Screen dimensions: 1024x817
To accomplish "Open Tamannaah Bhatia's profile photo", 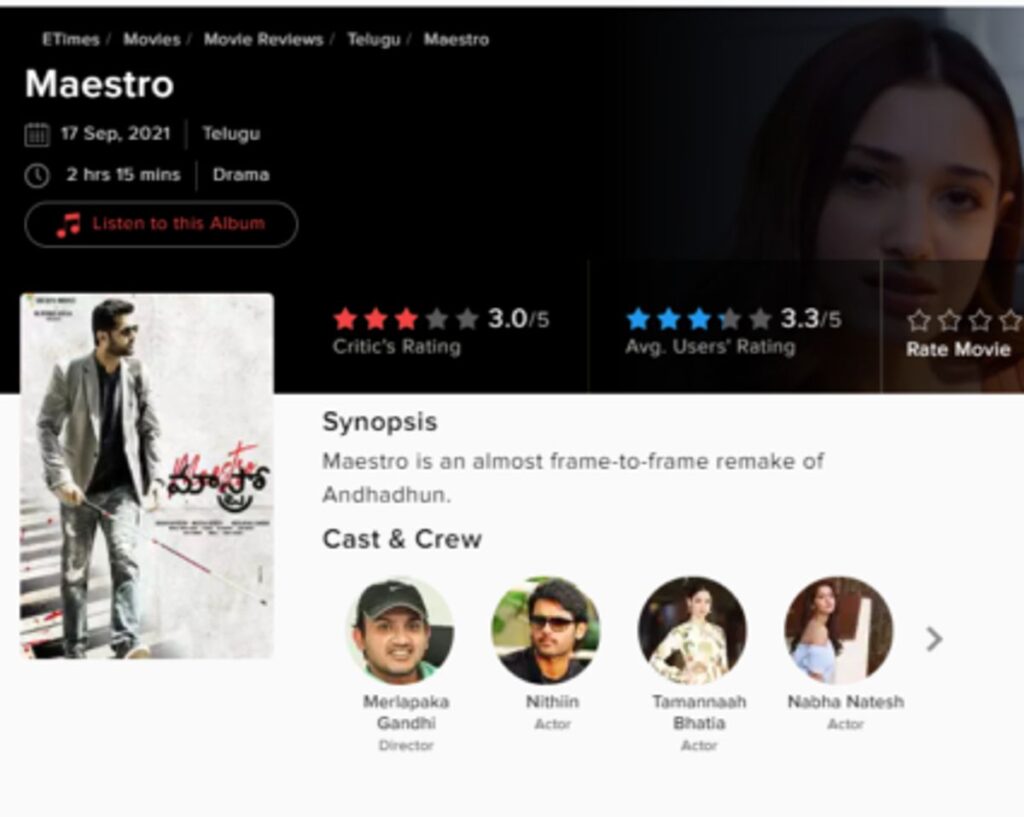I will 692,630.
